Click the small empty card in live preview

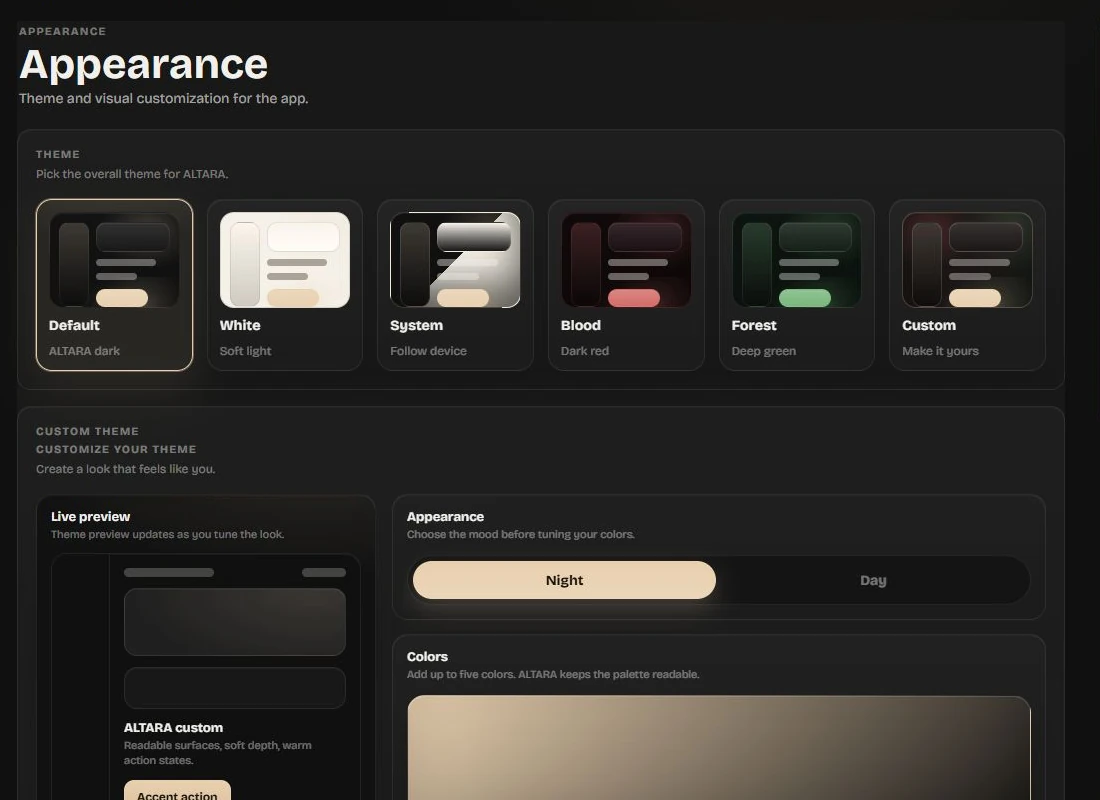tap(234, 688)
